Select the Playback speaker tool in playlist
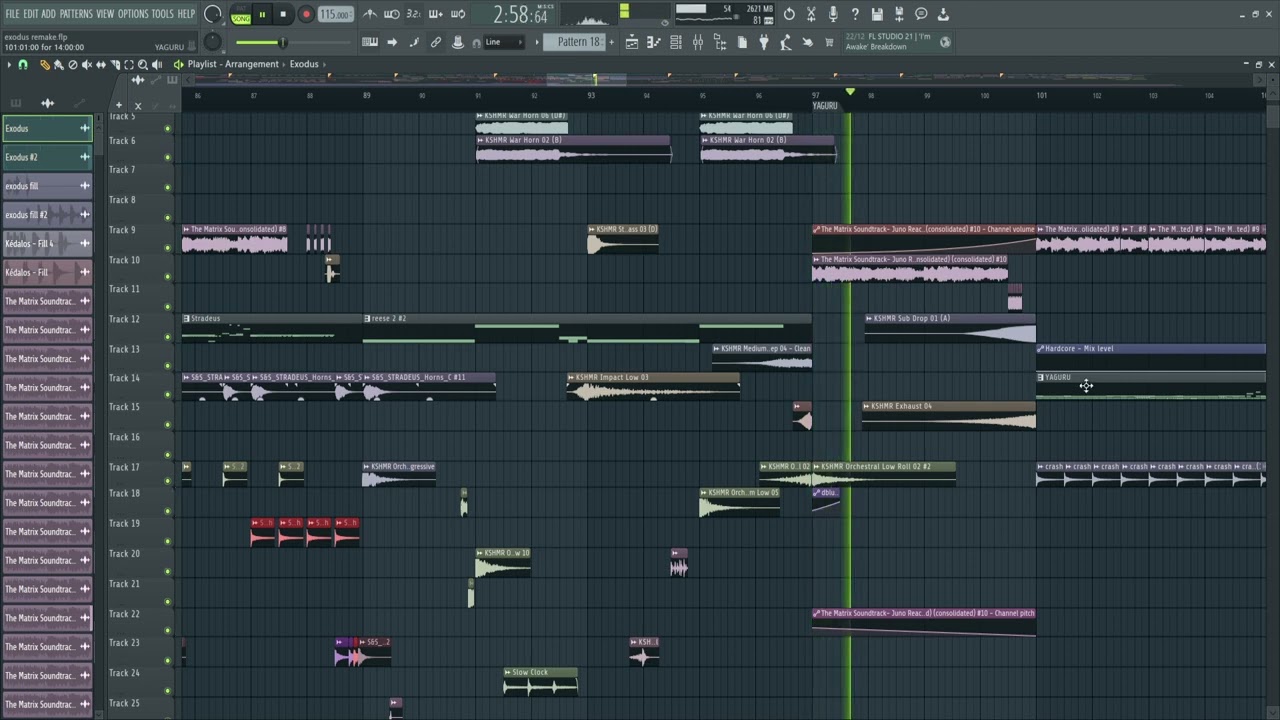The image size is (1280, 720). [x=156, y=64]
